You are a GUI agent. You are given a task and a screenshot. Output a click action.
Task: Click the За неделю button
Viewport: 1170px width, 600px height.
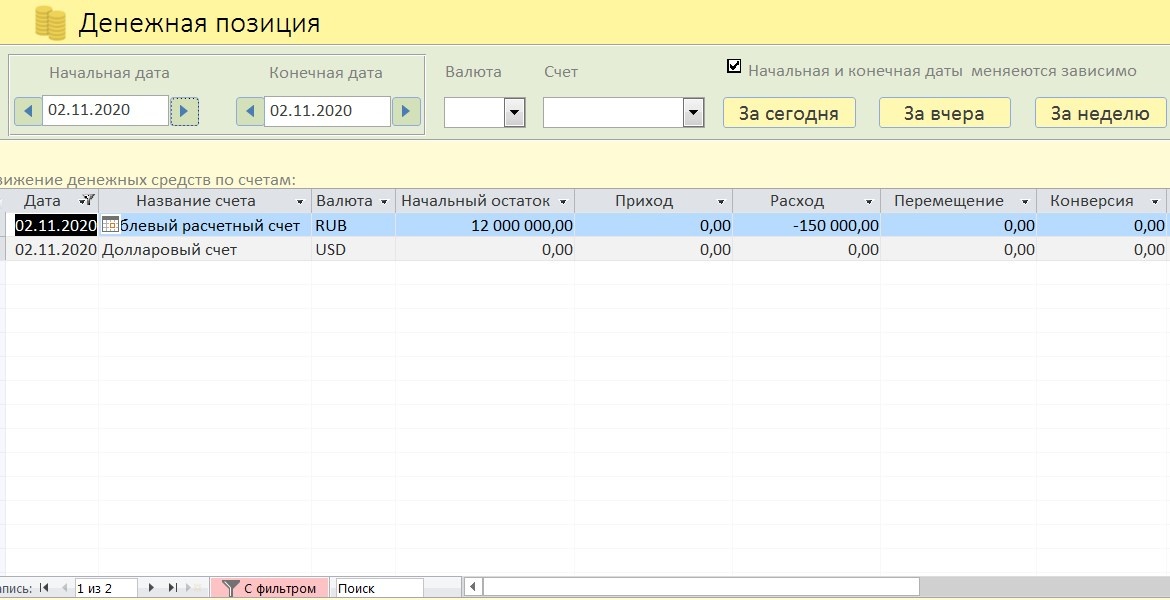click(1100, 113)
